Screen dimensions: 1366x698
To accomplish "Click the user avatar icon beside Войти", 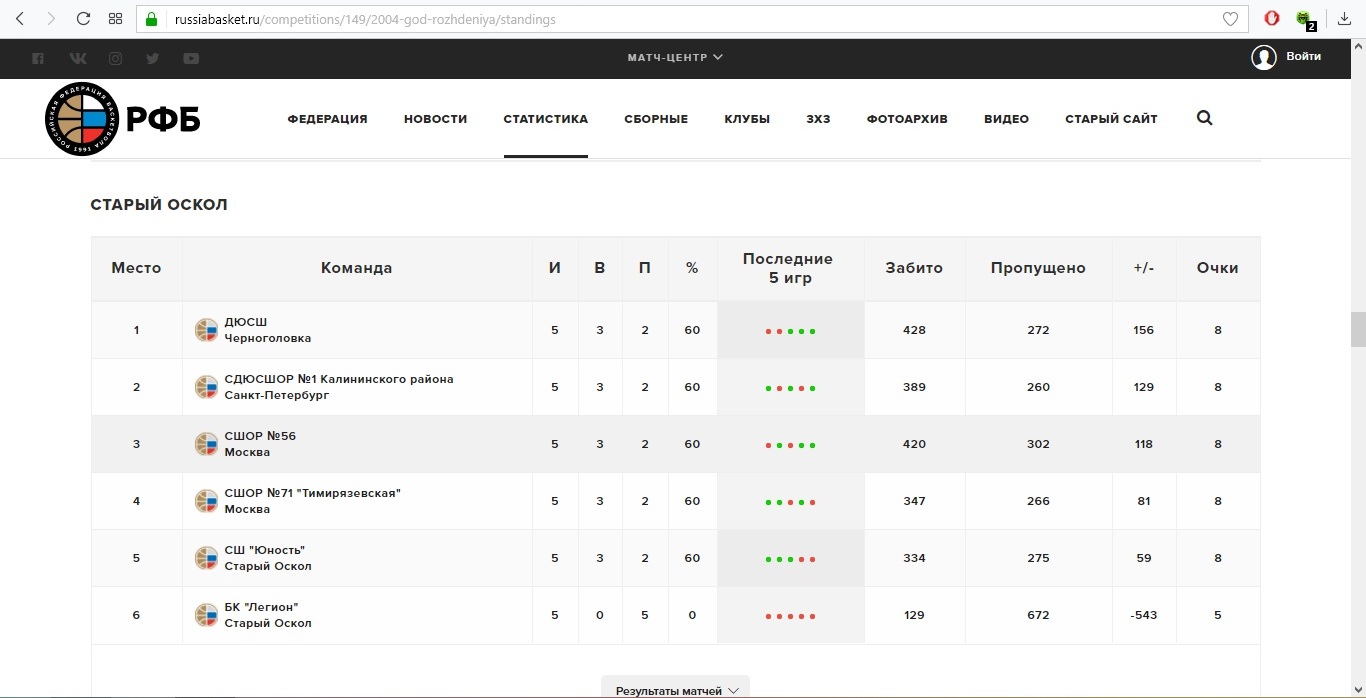I will (1264, 57).
